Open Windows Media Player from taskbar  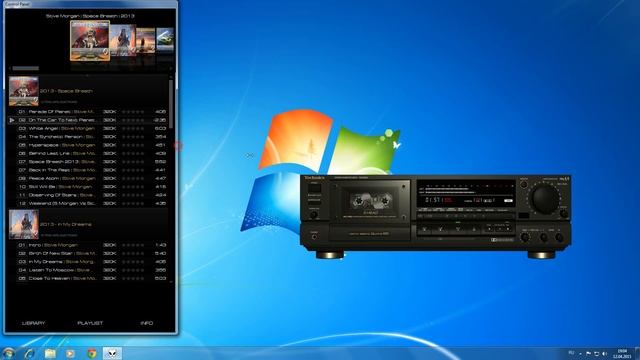coord(71,353)
